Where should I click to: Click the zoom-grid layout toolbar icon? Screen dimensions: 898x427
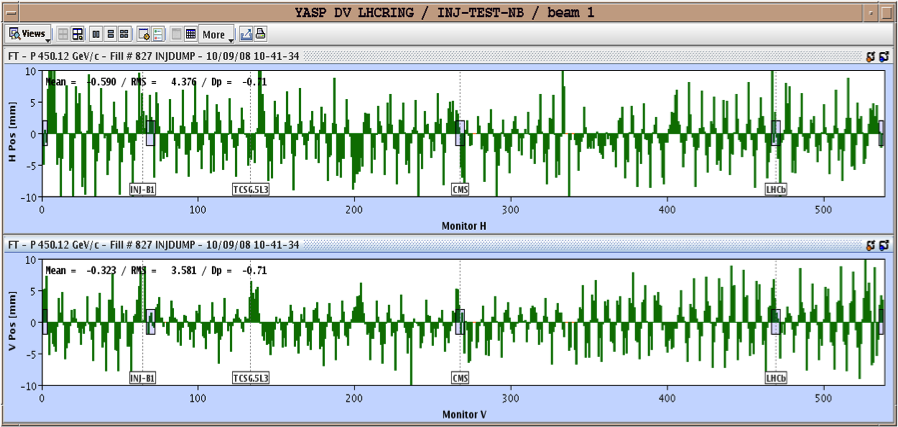tap(77, 34)
